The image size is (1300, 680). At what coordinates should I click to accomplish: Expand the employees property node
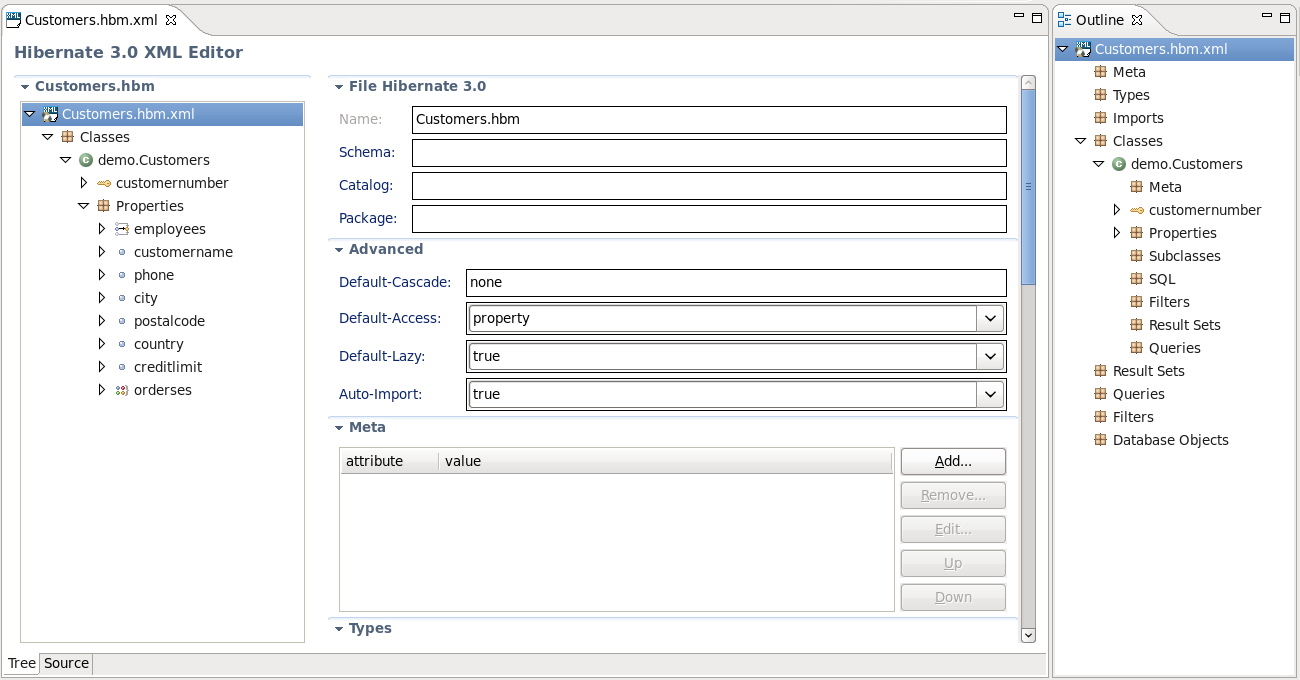[101, 228]
